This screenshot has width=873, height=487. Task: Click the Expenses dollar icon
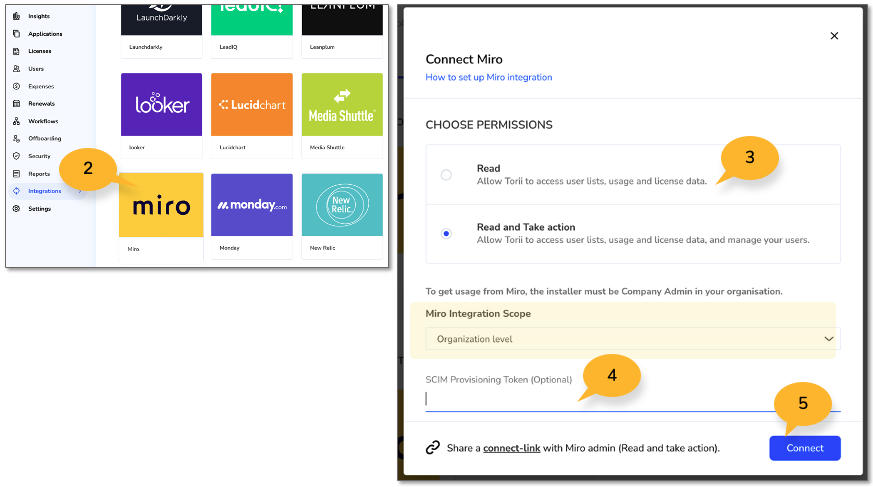(16, 86)
